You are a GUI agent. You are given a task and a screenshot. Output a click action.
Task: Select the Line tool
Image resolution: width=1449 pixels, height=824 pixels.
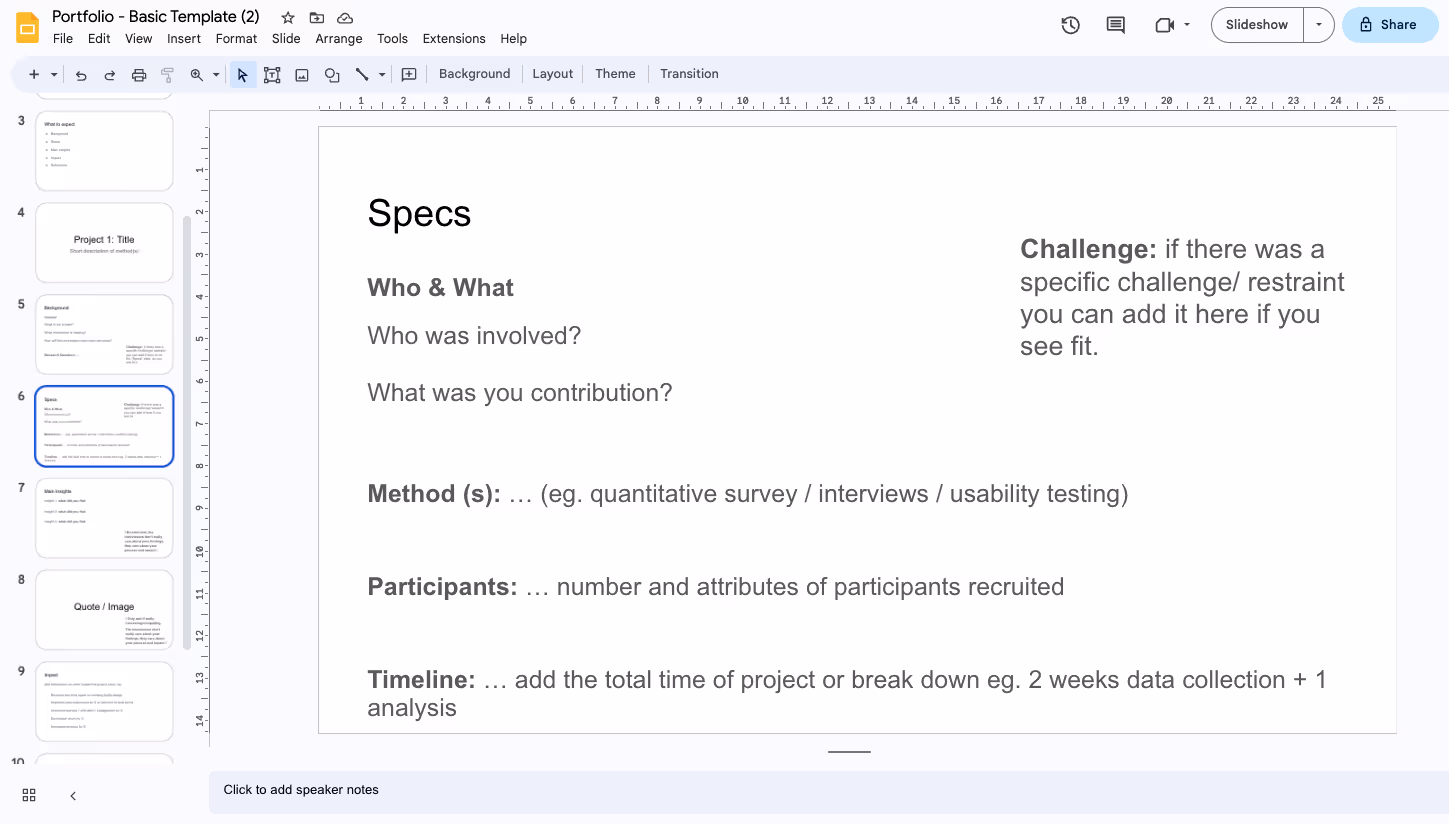pyautogui.click(x=360, y=74)
